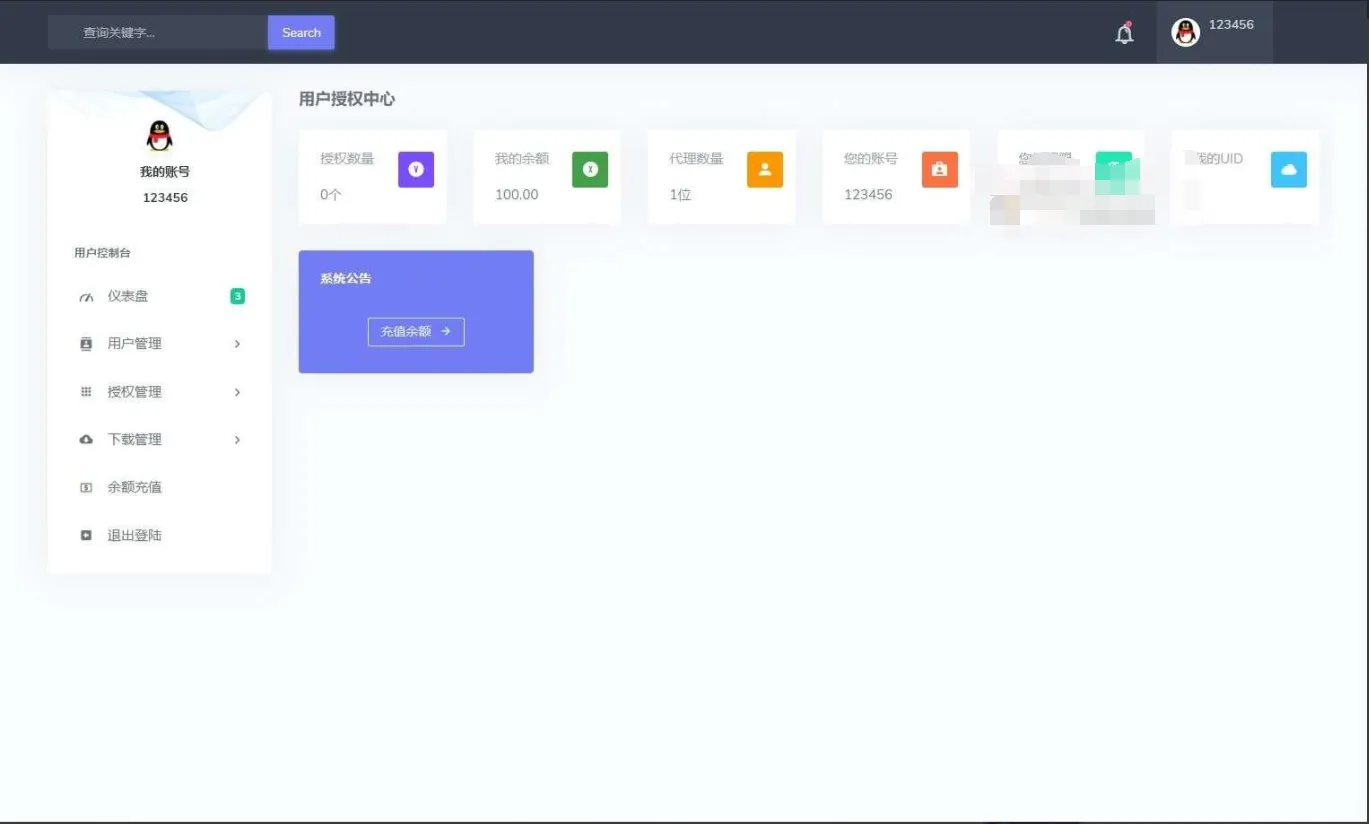This screenshot has height=824, width=1369.
Task: Click the 我的余额 label
Action: click(522, 159)
